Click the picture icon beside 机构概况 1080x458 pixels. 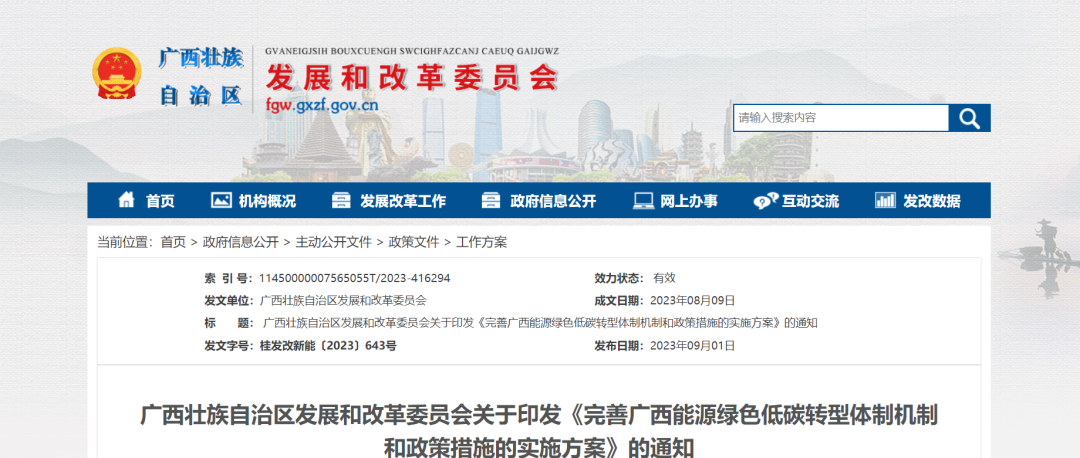click(221, 200)
